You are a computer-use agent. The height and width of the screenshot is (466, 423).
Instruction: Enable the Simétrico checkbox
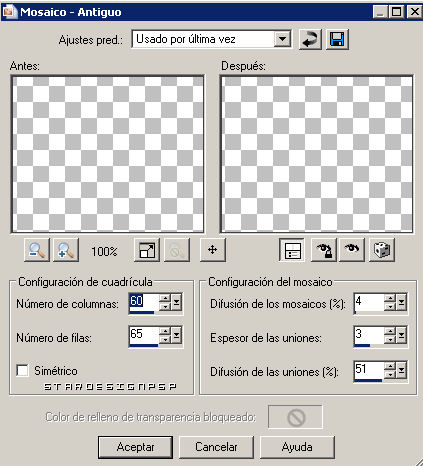tap(22, 370)
